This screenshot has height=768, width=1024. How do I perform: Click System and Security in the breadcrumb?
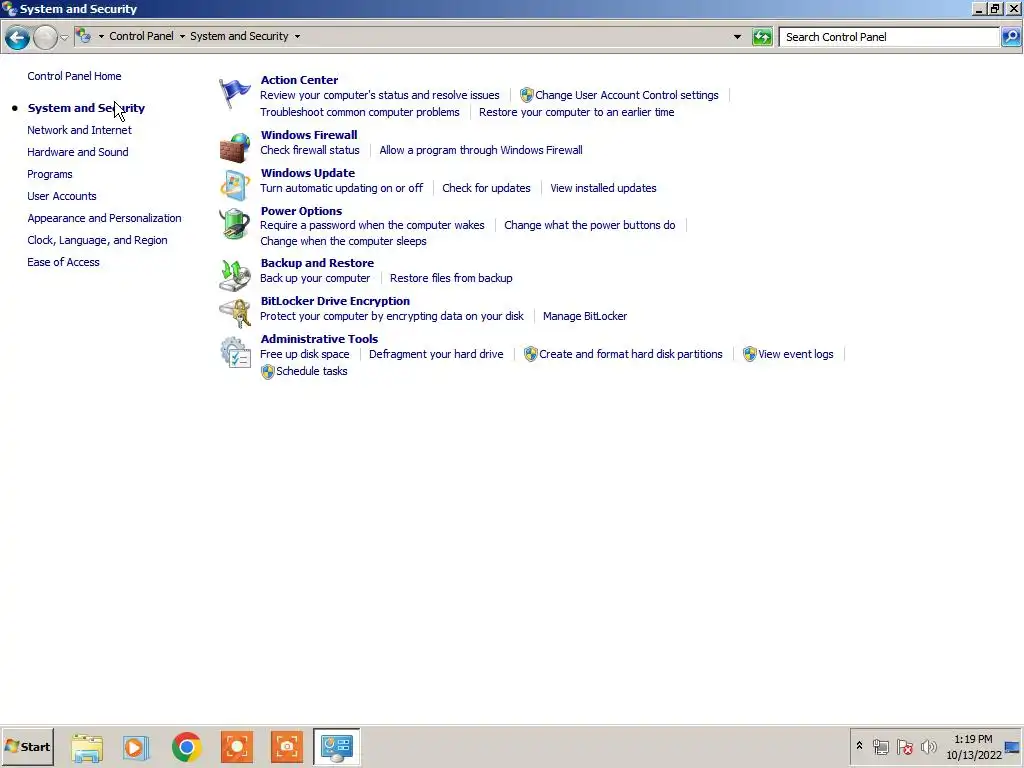(x=239, y=36)
